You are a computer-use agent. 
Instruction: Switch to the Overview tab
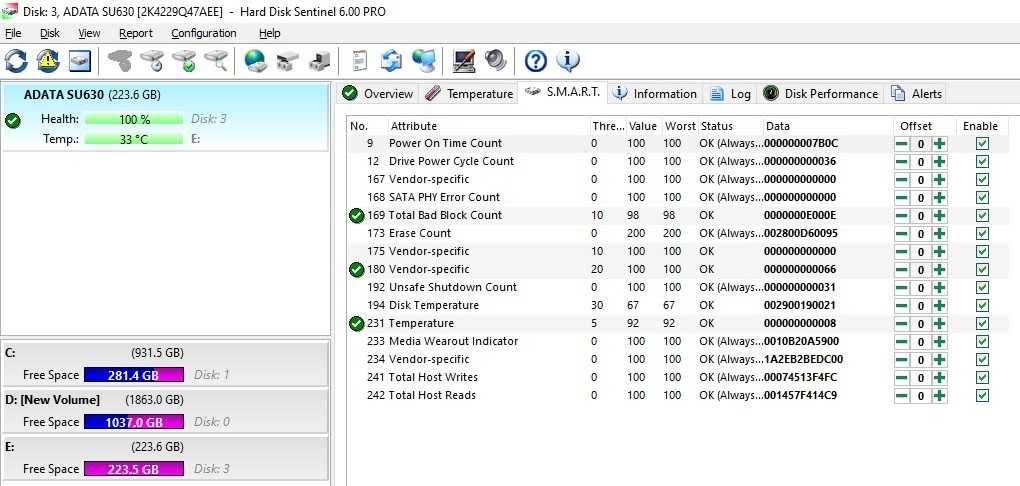tap(377, 94)
